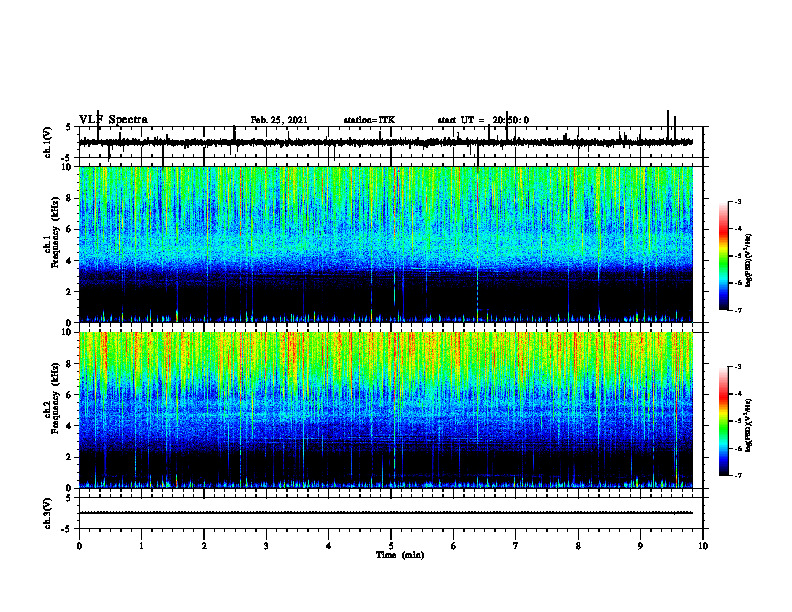Click the "Time (min)" x-axis label

click(x=400, y=555)
